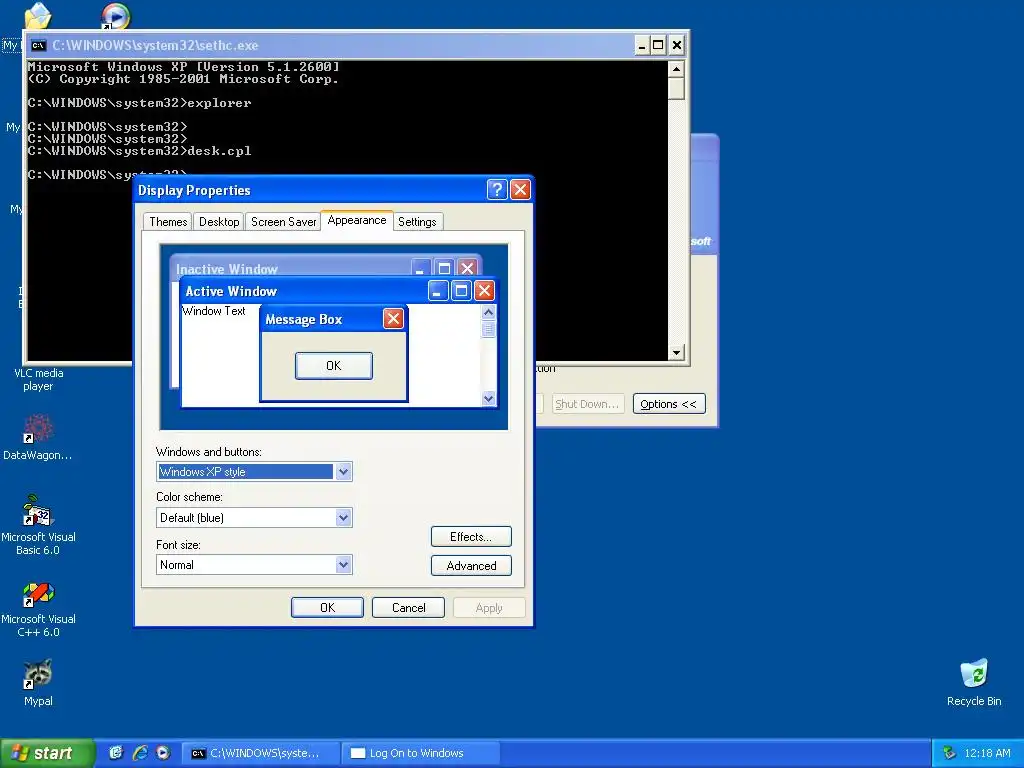Expand the Color scheme dropdown
The image size is (1024, 768).
click(x=344, y=518)
